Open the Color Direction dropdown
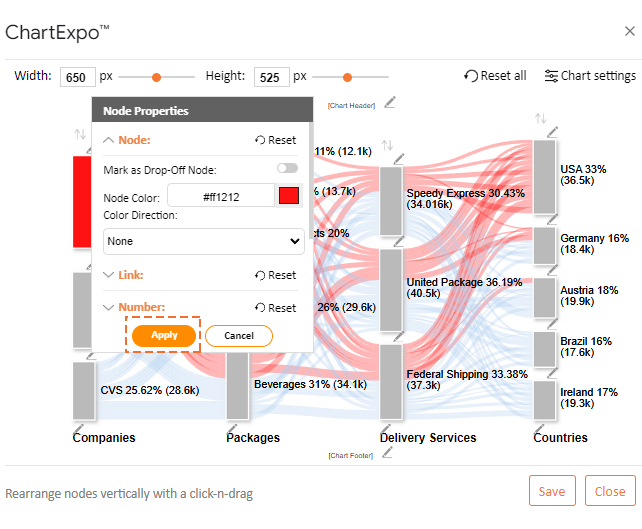Image resolution: width=642 pixels, height=529 pixels. tap(203, 241)
